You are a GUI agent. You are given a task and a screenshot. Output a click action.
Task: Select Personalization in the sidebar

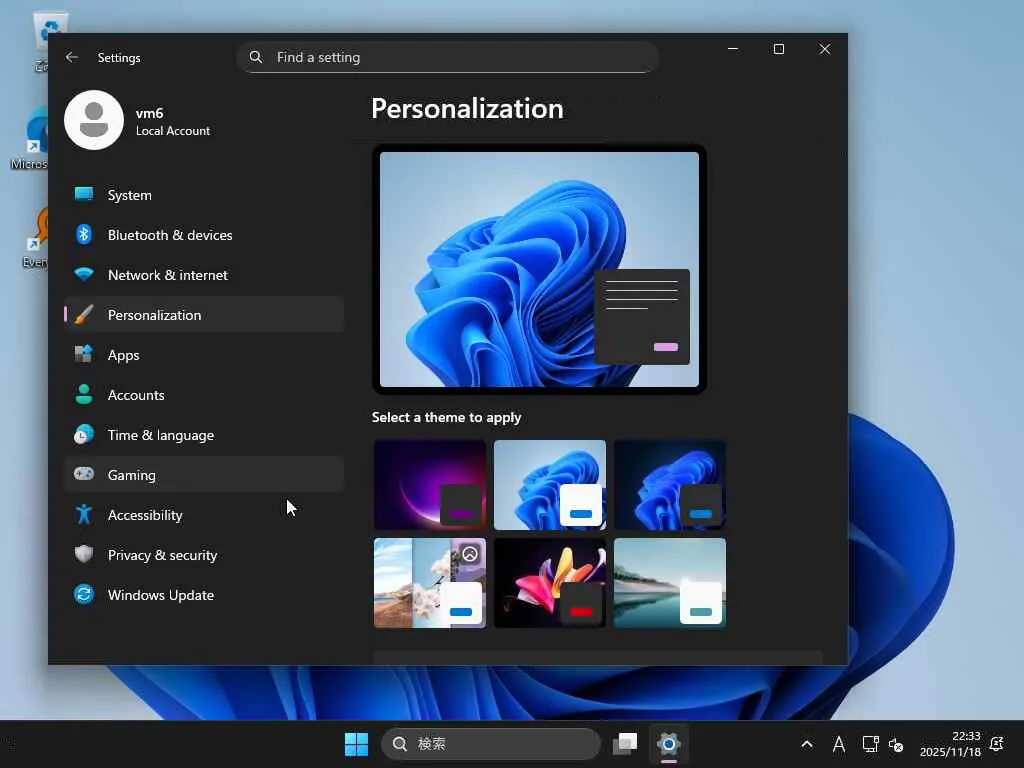[154, 315]
